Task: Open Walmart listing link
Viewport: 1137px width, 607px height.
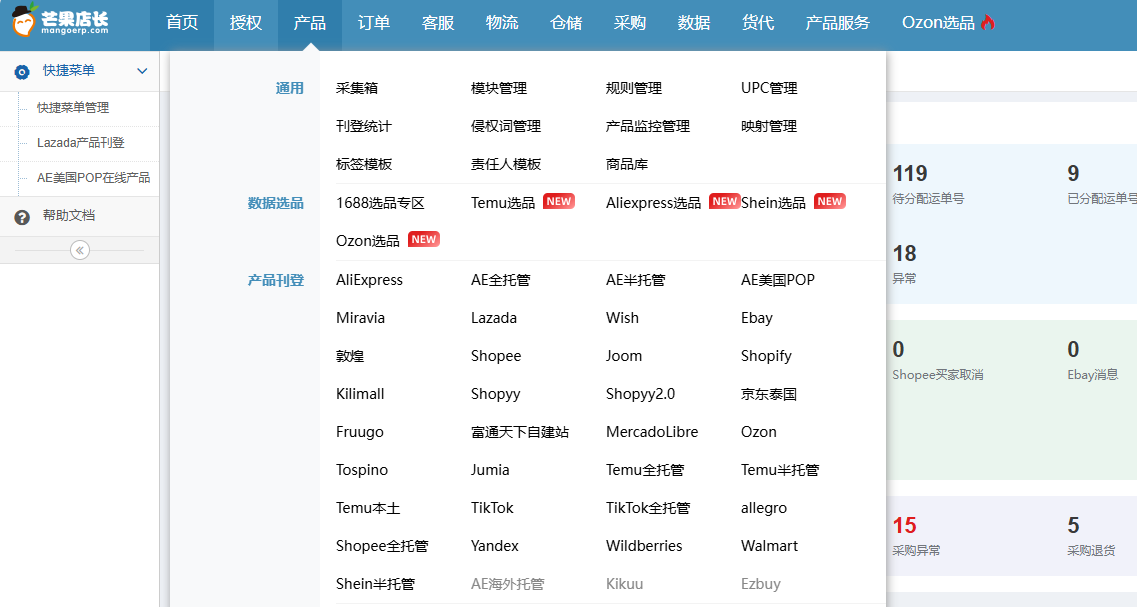Action: 769,545
